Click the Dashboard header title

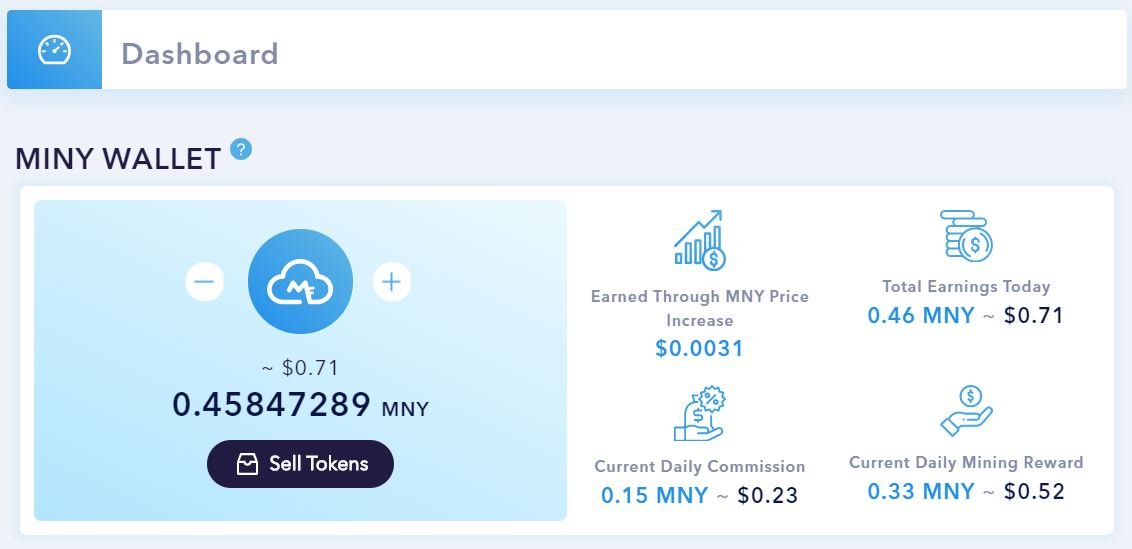tap(200, 53)
